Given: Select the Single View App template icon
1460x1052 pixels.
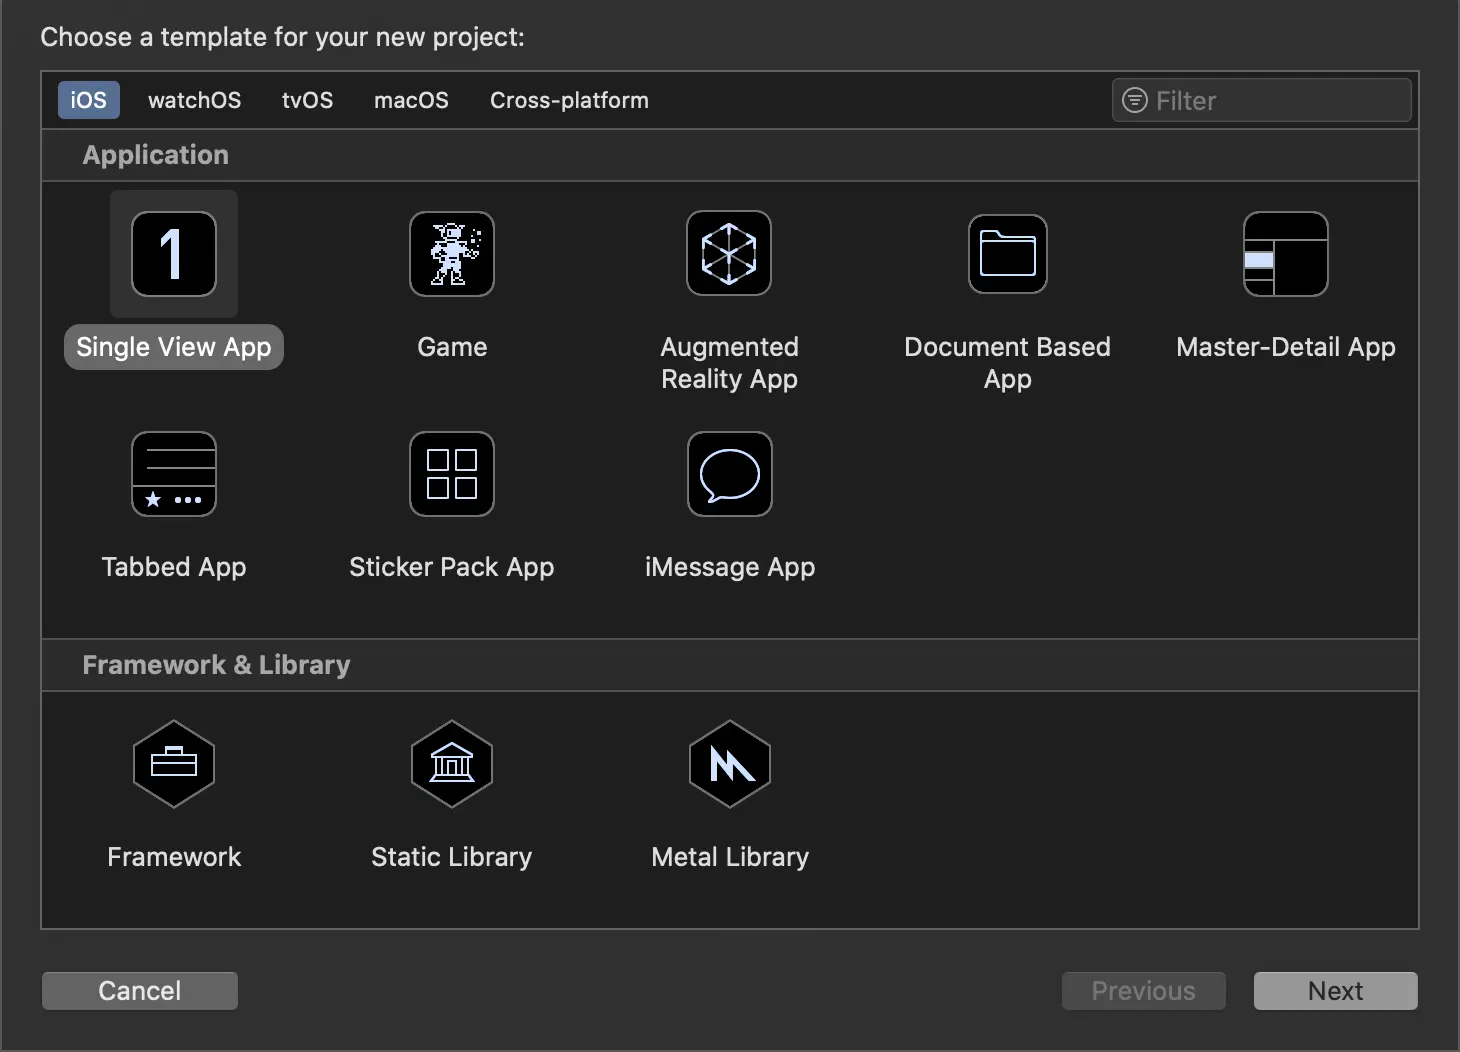Looking at the screenshot, I should click(174, 254).
